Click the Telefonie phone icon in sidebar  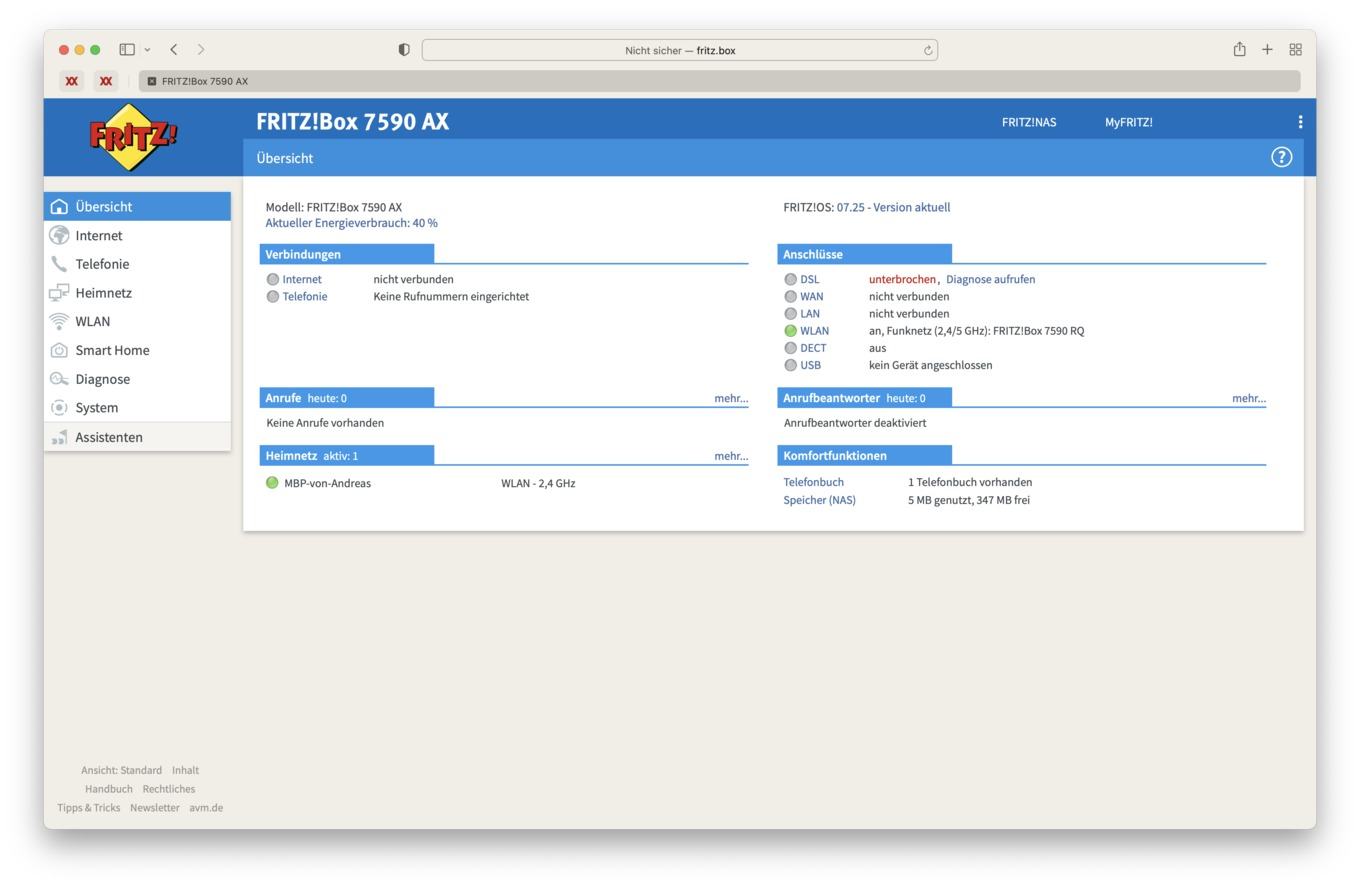pos(59,264)
